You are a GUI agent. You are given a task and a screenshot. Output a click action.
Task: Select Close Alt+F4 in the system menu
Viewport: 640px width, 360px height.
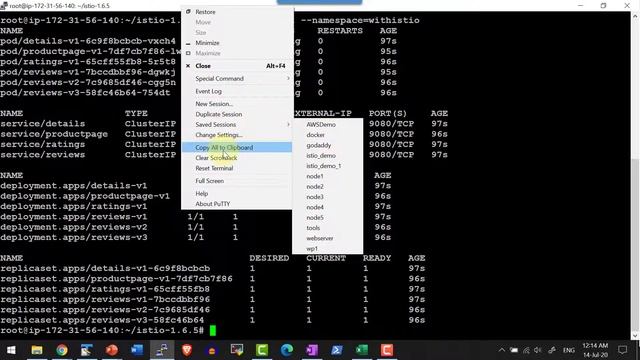pyautogui.click(x=237, y=66)
